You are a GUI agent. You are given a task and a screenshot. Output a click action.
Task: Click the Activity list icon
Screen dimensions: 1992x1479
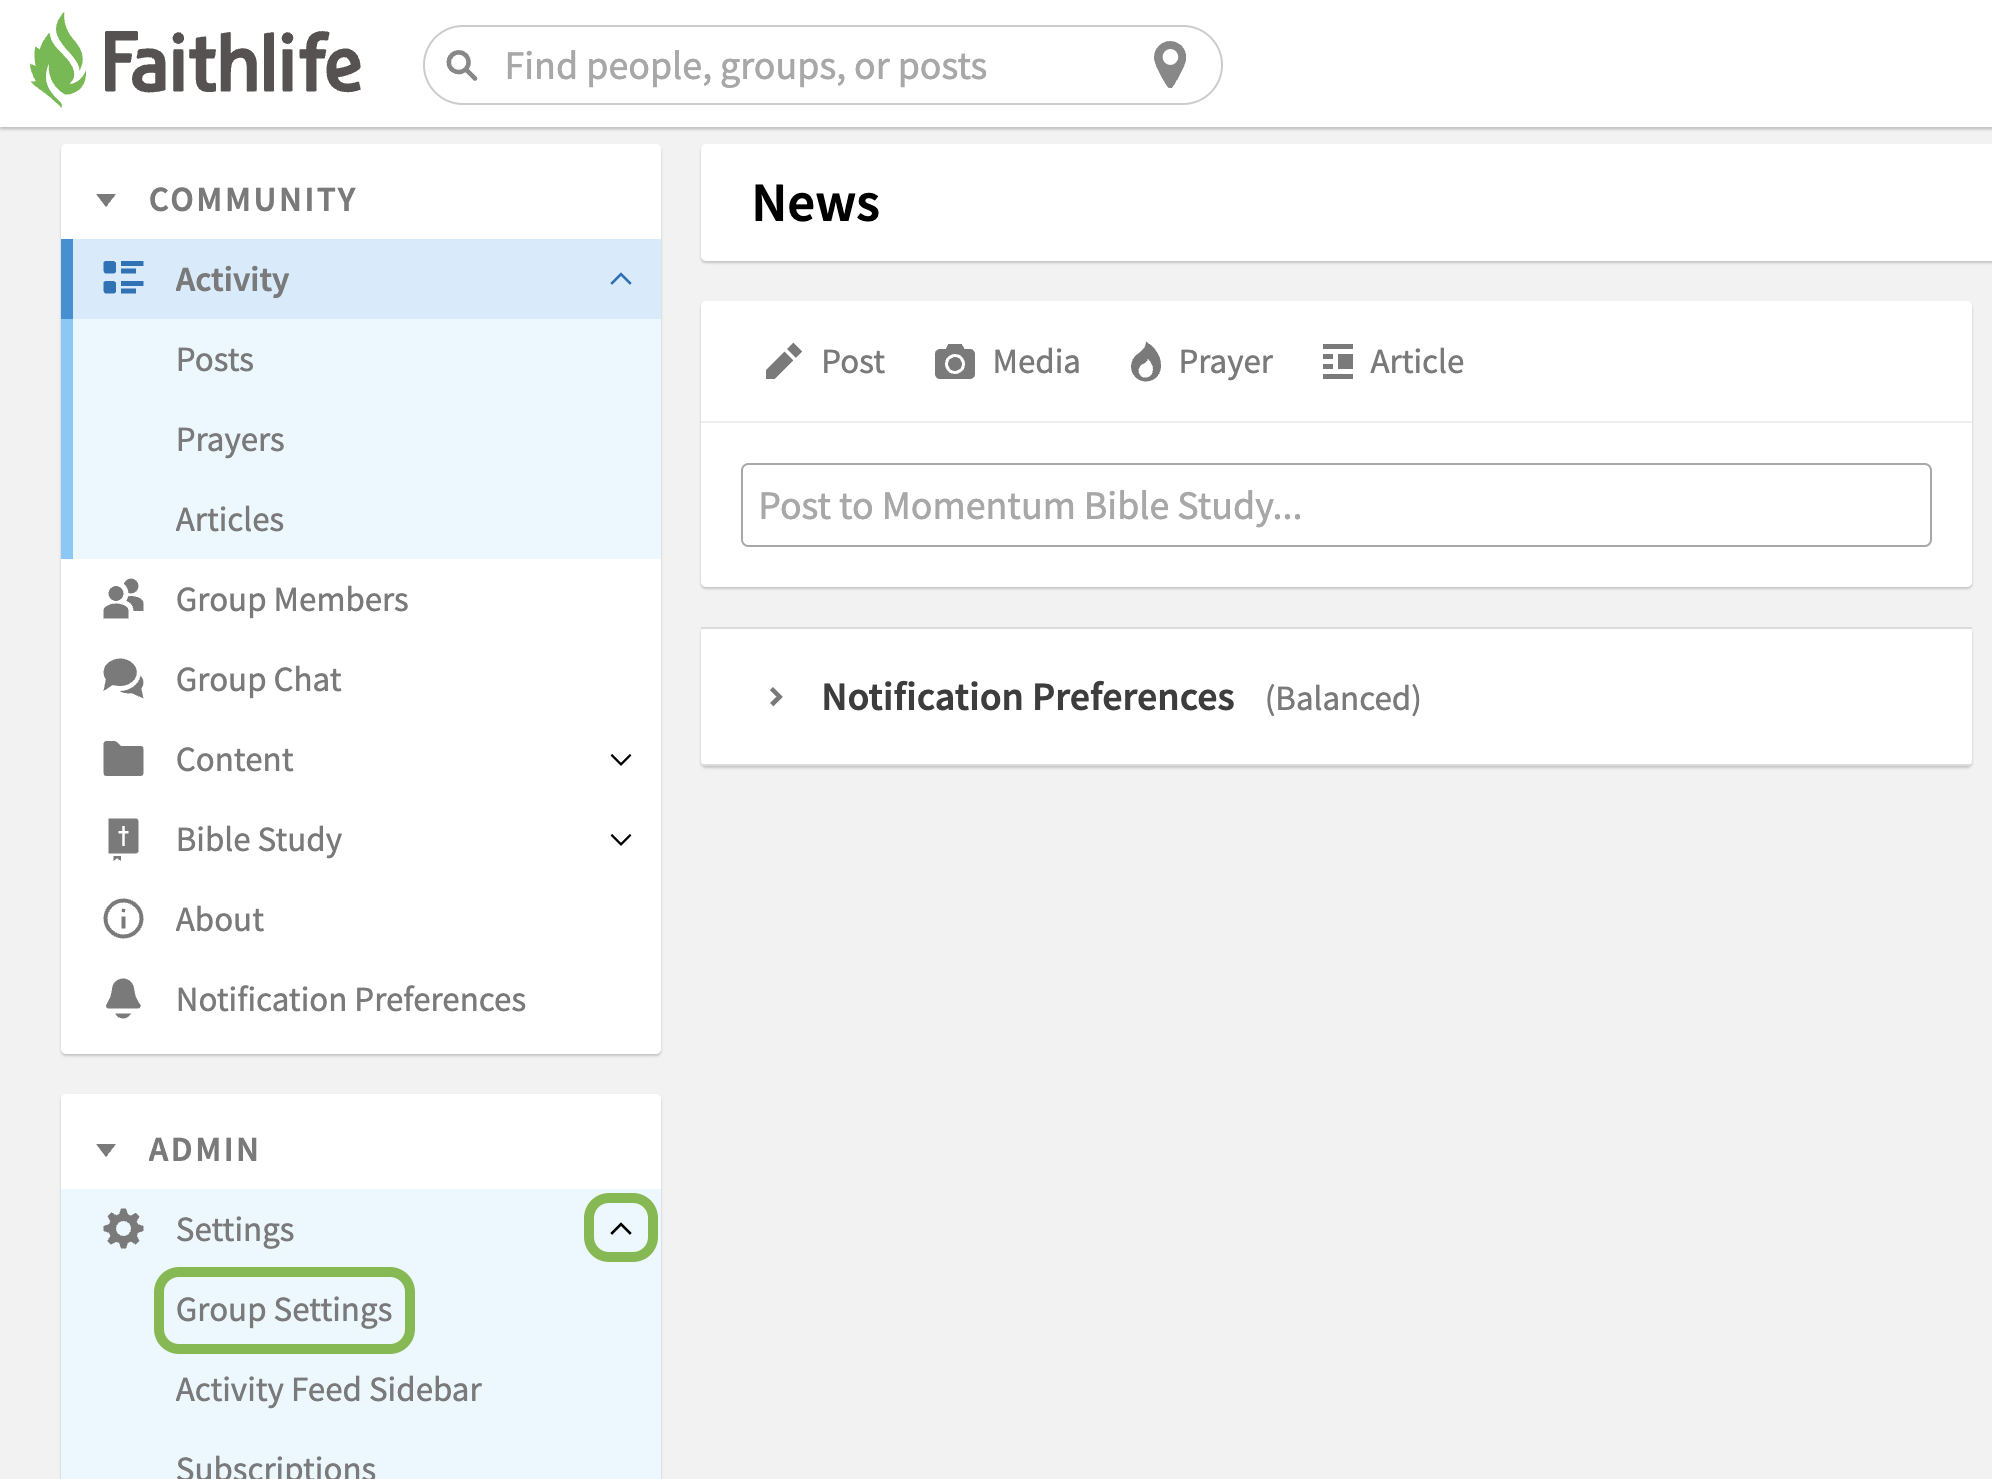(x=123, y=278)
